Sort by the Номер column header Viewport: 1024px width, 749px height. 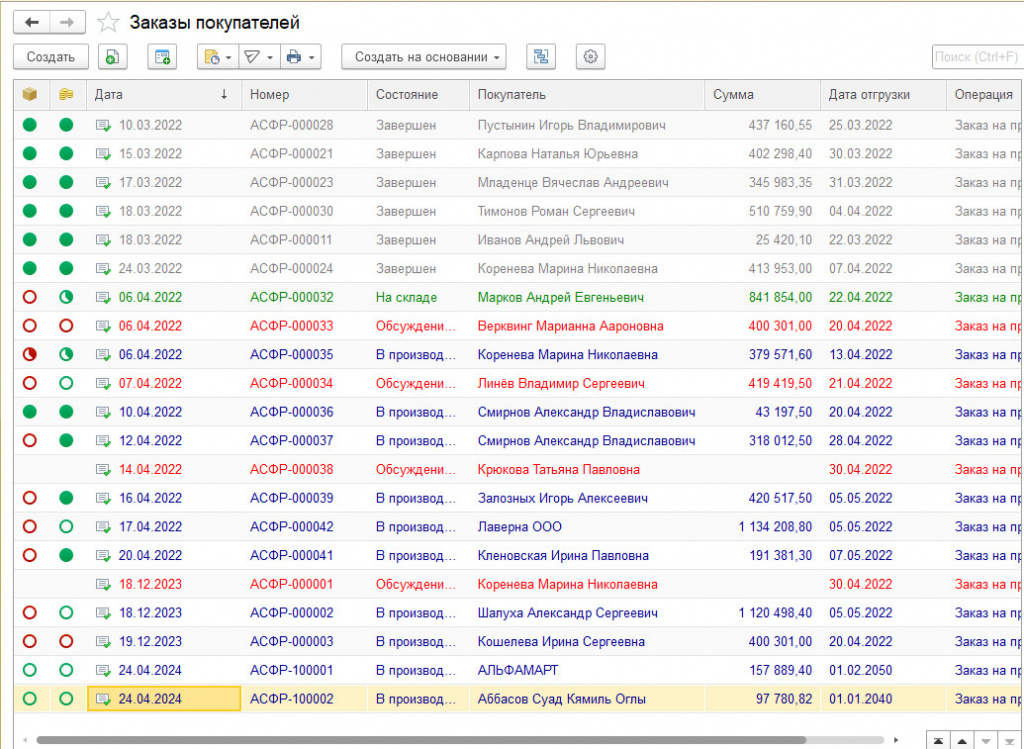304,95
